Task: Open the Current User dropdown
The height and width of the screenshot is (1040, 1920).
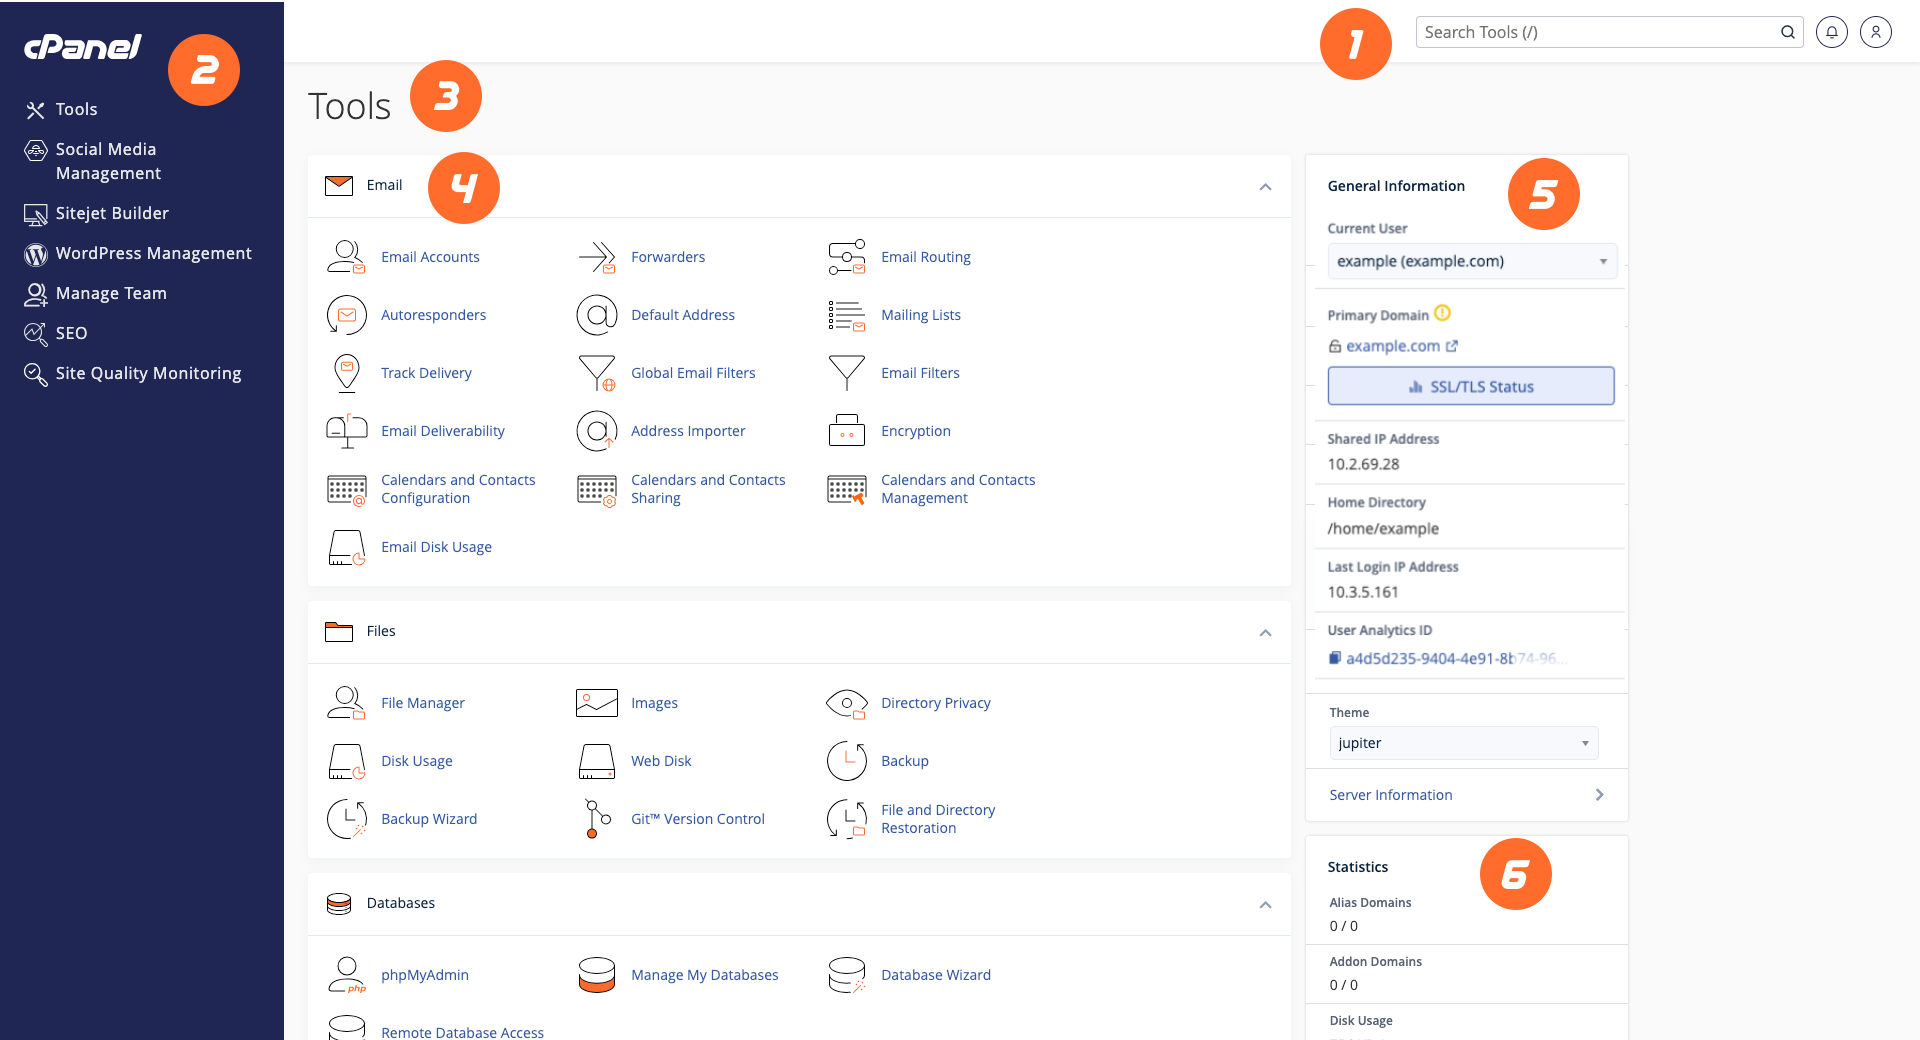Action: click(1470, 261)
